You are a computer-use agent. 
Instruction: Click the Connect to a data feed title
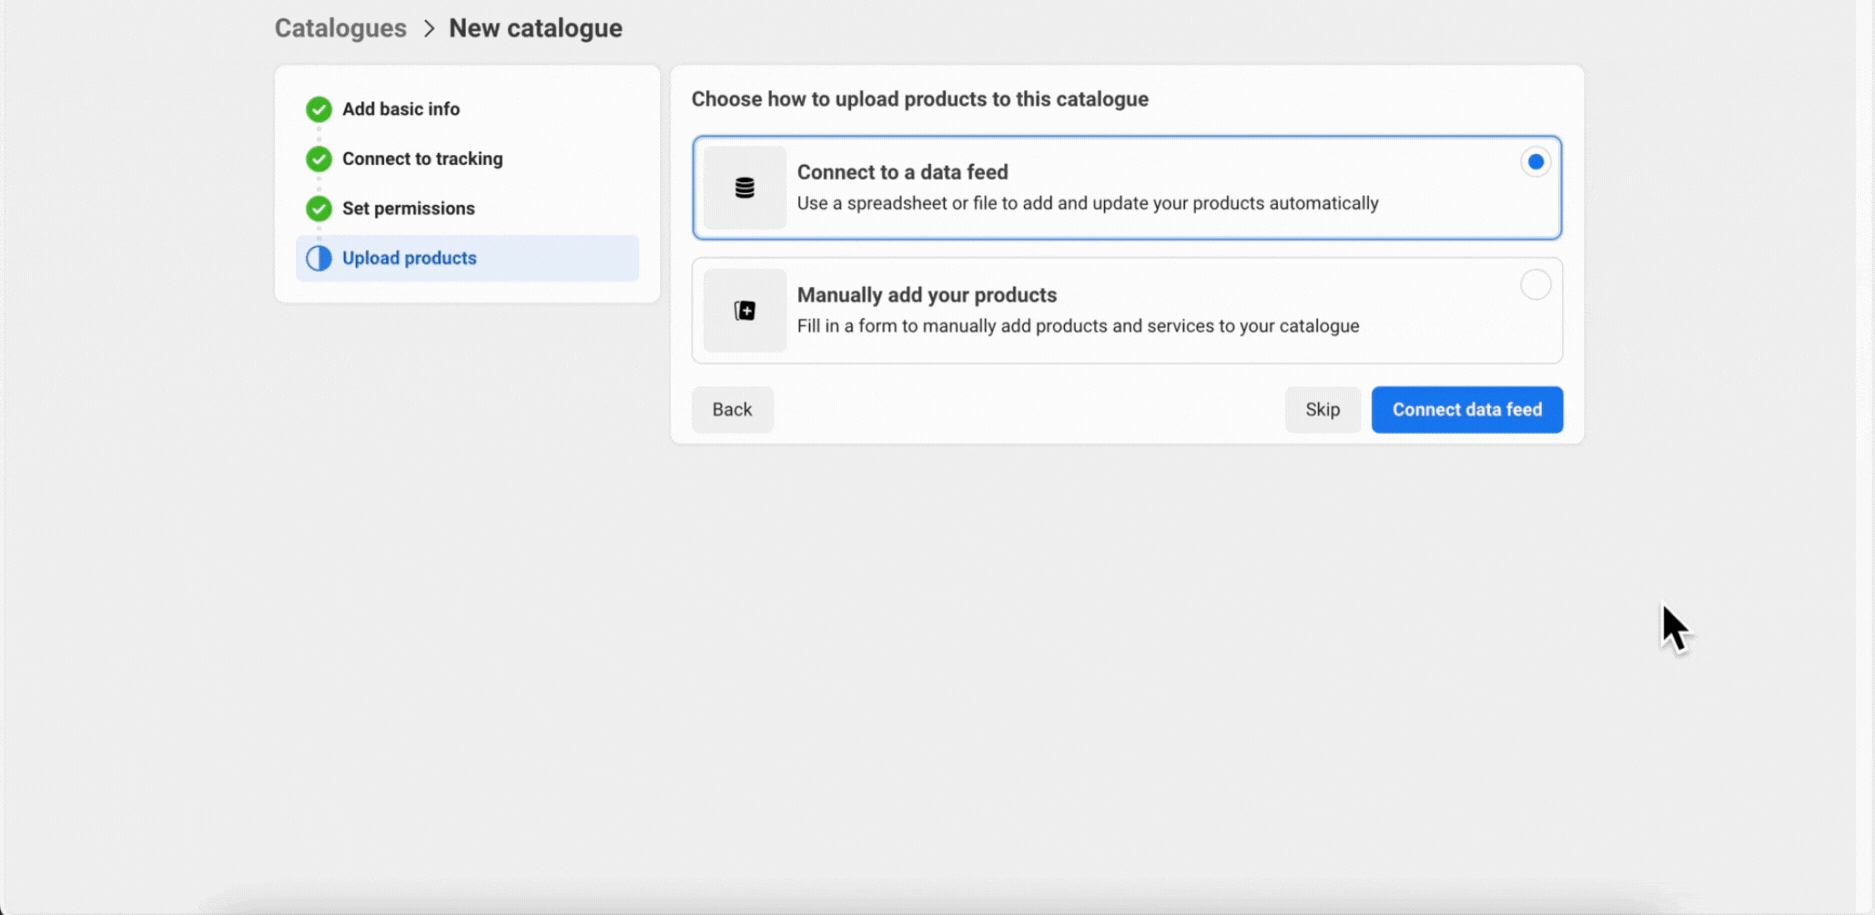[x=902, y=172]
